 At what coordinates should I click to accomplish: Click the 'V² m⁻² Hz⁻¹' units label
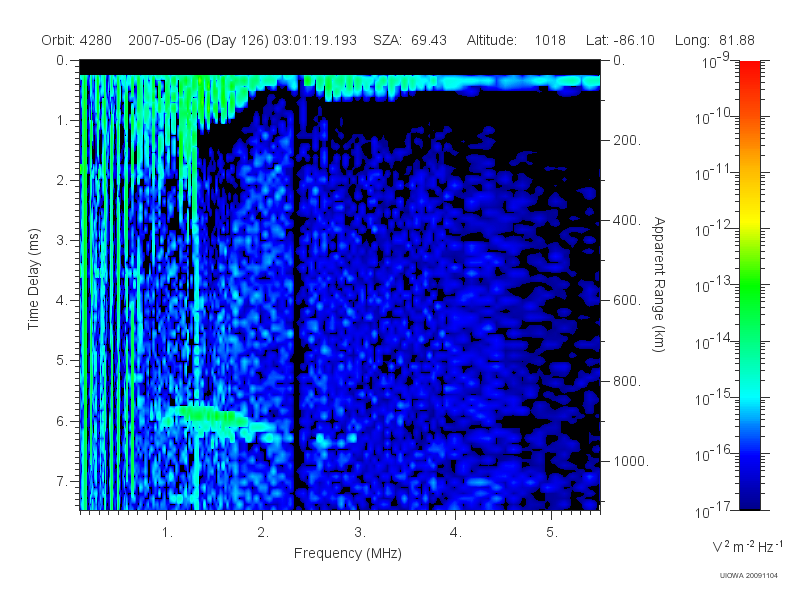coord(747,546)
